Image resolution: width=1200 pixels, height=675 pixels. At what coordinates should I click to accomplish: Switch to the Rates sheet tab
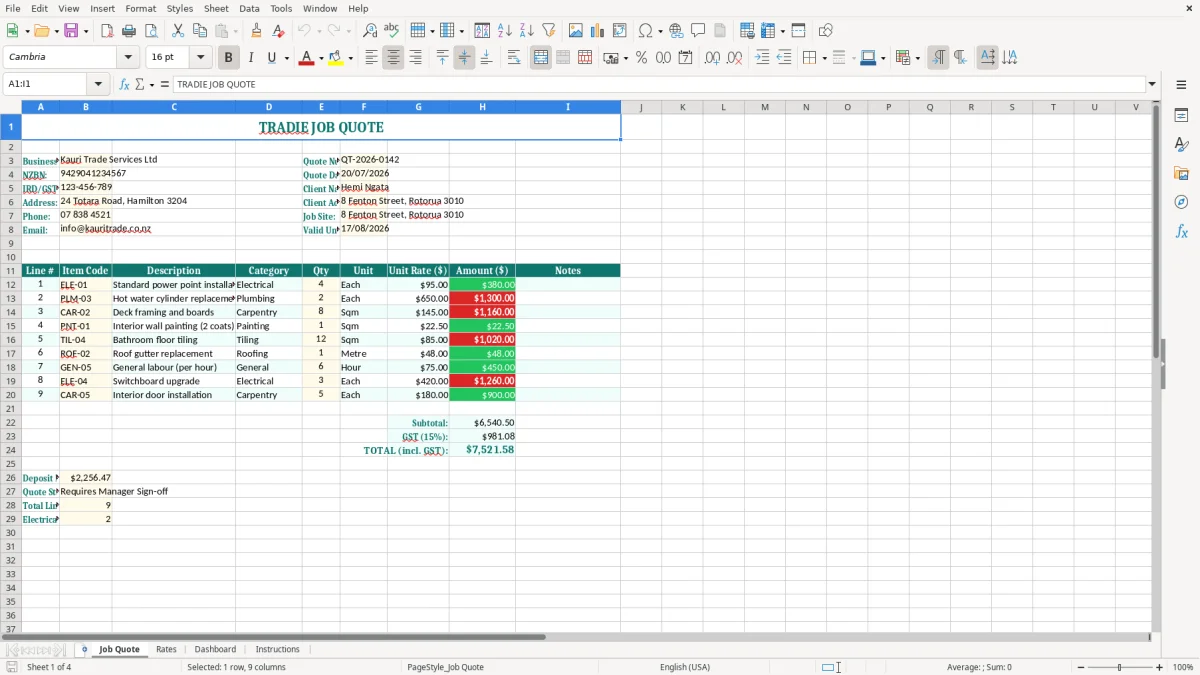(x=166, y=649)
